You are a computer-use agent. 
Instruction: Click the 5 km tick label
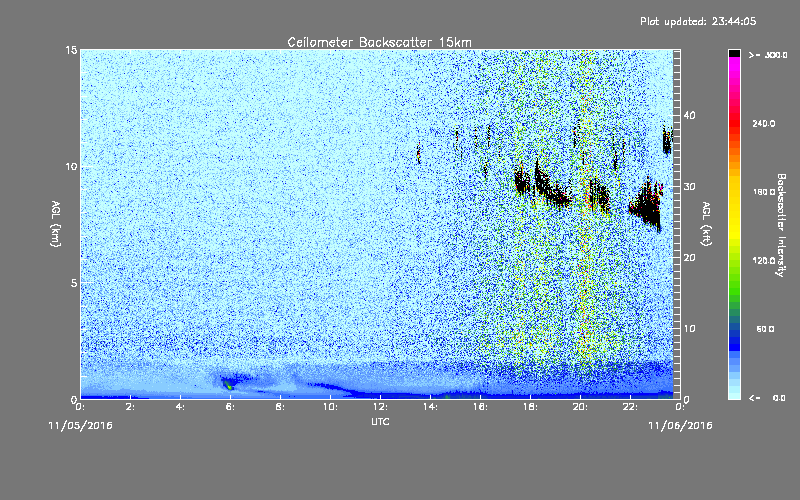(74, 283)
